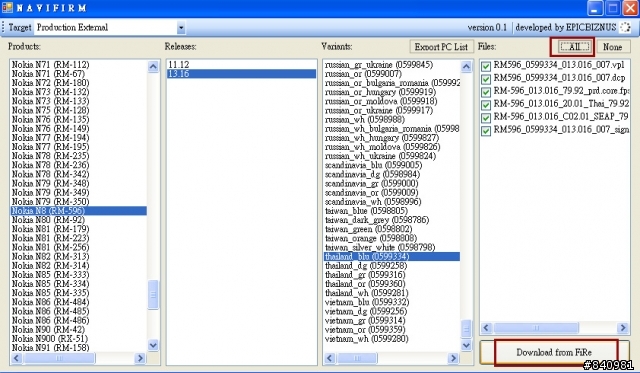This screenshot has height=373, width=640.
Task: Minimize the Navifirm window
Action: pyautogui.click(x=595, y=8)
